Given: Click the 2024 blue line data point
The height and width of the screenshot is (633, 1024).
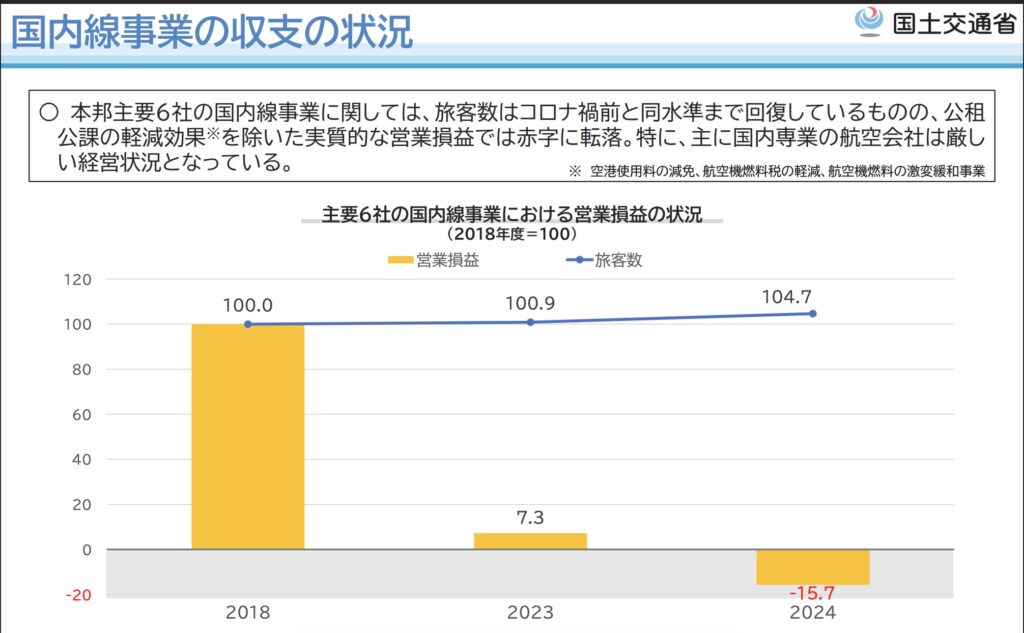Looking at the screenshot, I should pos(812,313).
